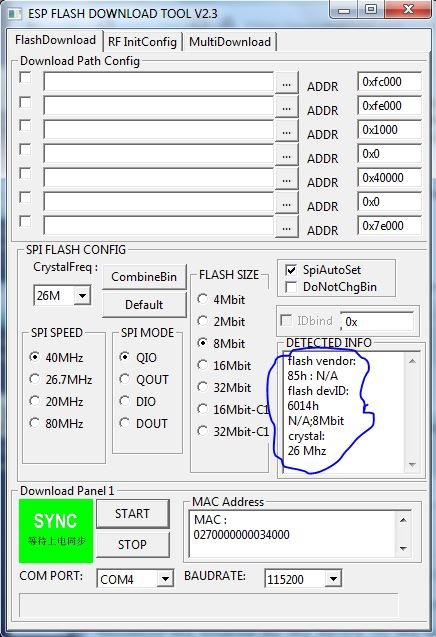Enable checkbox for the 0xfe000 file row

coord(25,102)
